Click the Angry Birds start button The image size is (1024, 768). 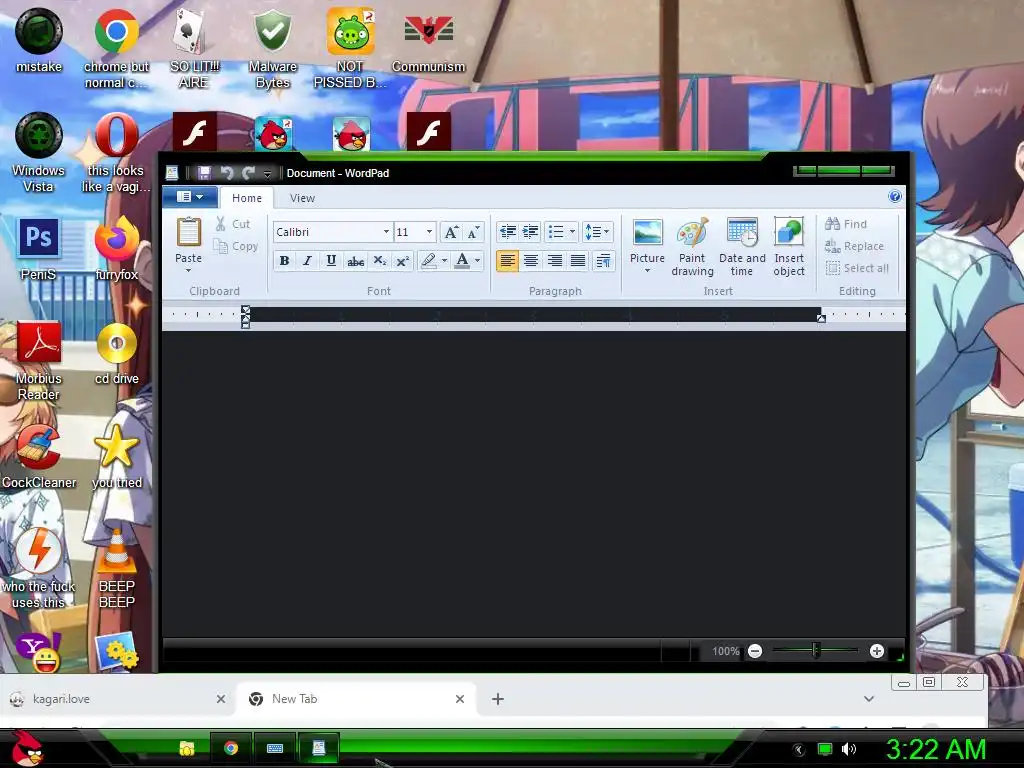coord(28,748)
